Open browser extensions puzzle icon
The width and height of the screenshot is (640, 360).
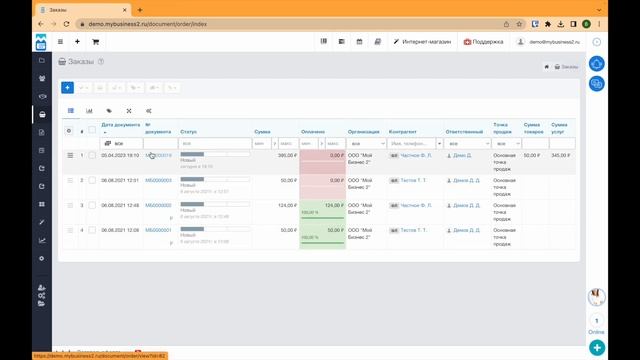point(548,24)
